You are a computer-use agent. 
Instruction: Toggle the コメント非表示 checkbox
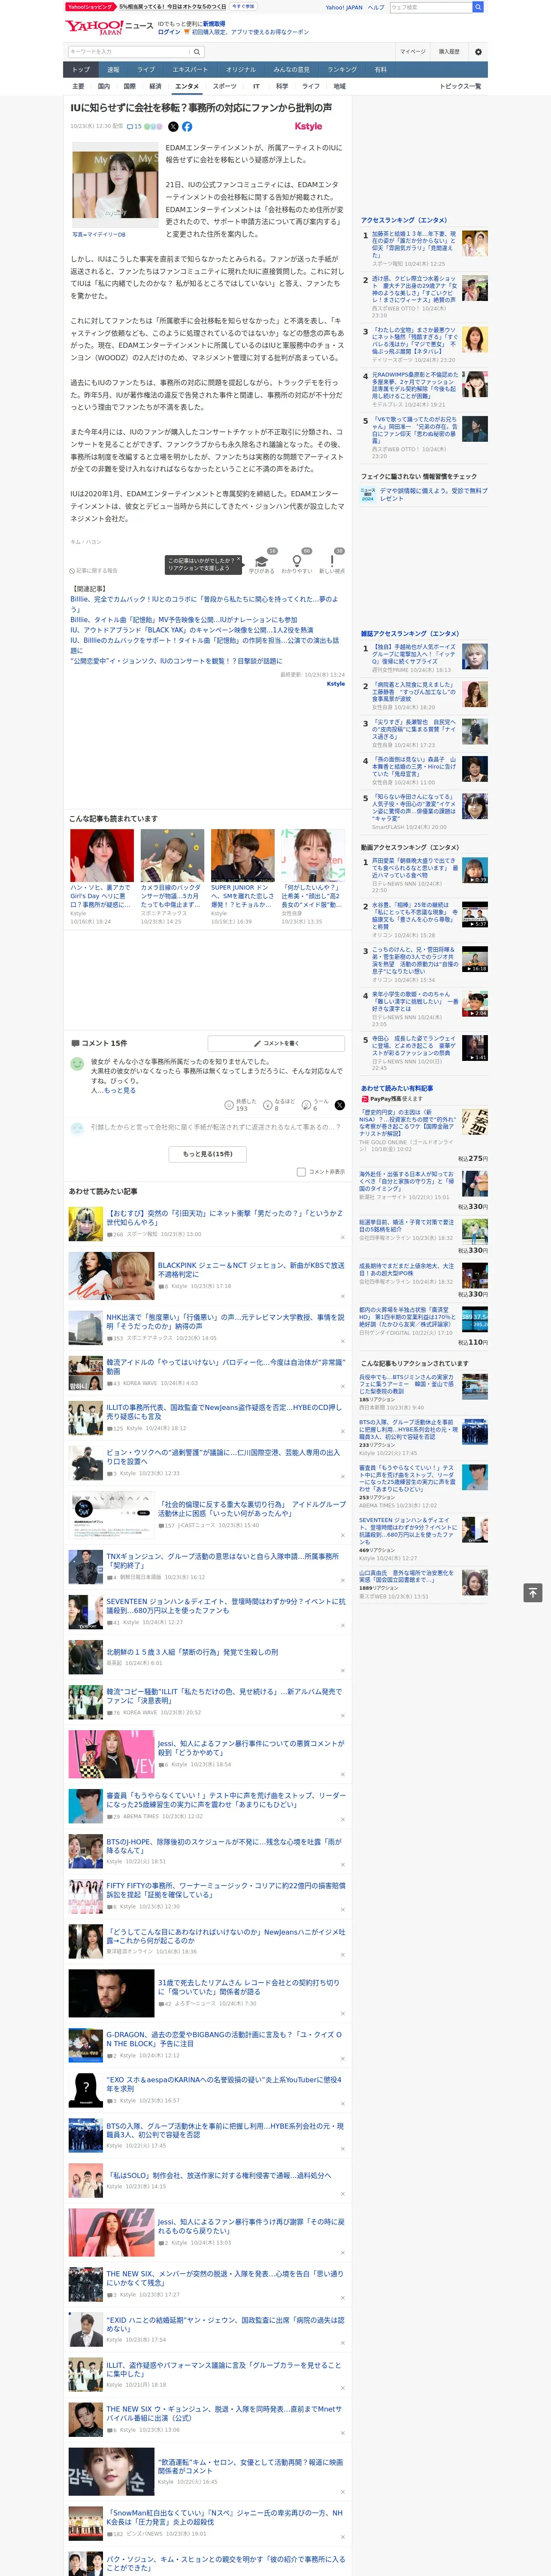301,1172
